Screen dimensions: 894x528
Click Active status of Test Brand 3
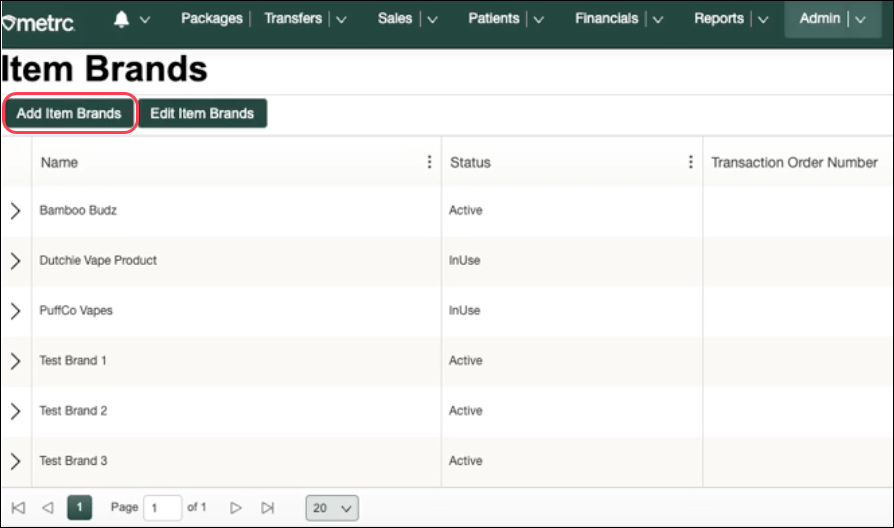click(x=465, y=461)
